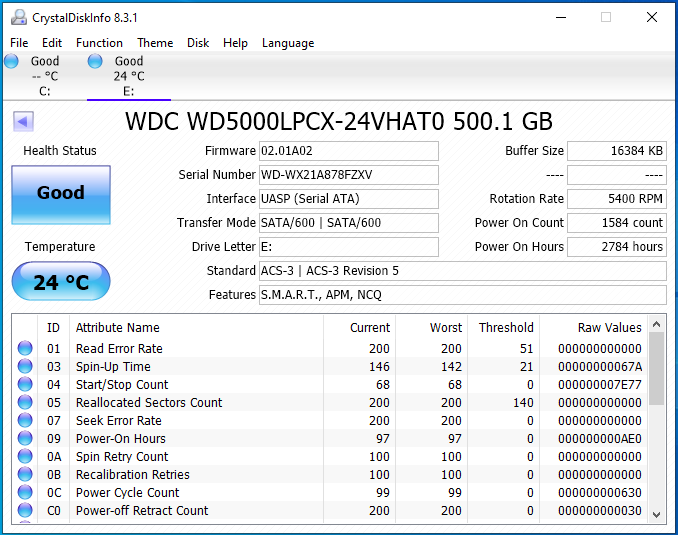Click status orb beside Reallocated Sectors Count
Viewport: 678px width, 535px height.
point(25,403)
